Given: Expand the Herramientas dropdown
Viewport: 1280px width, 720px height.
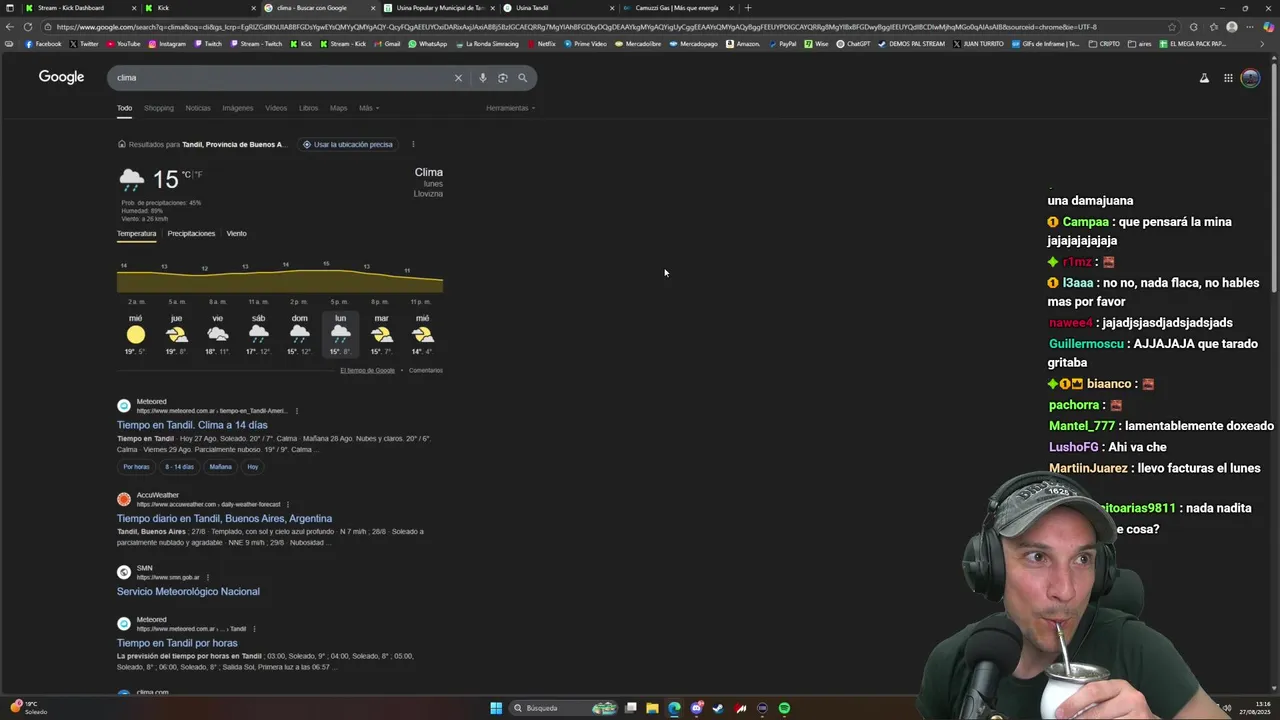Looking at the screenshot, I should [510, 108].
